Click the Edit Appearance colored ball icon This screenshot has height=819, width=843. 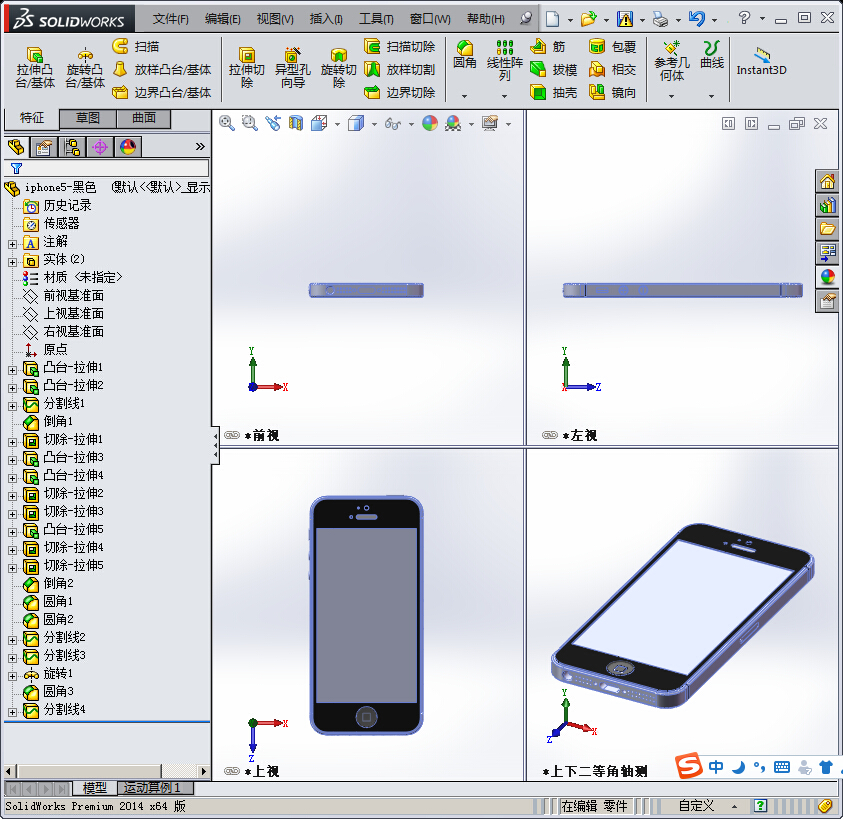pos(428,123)
